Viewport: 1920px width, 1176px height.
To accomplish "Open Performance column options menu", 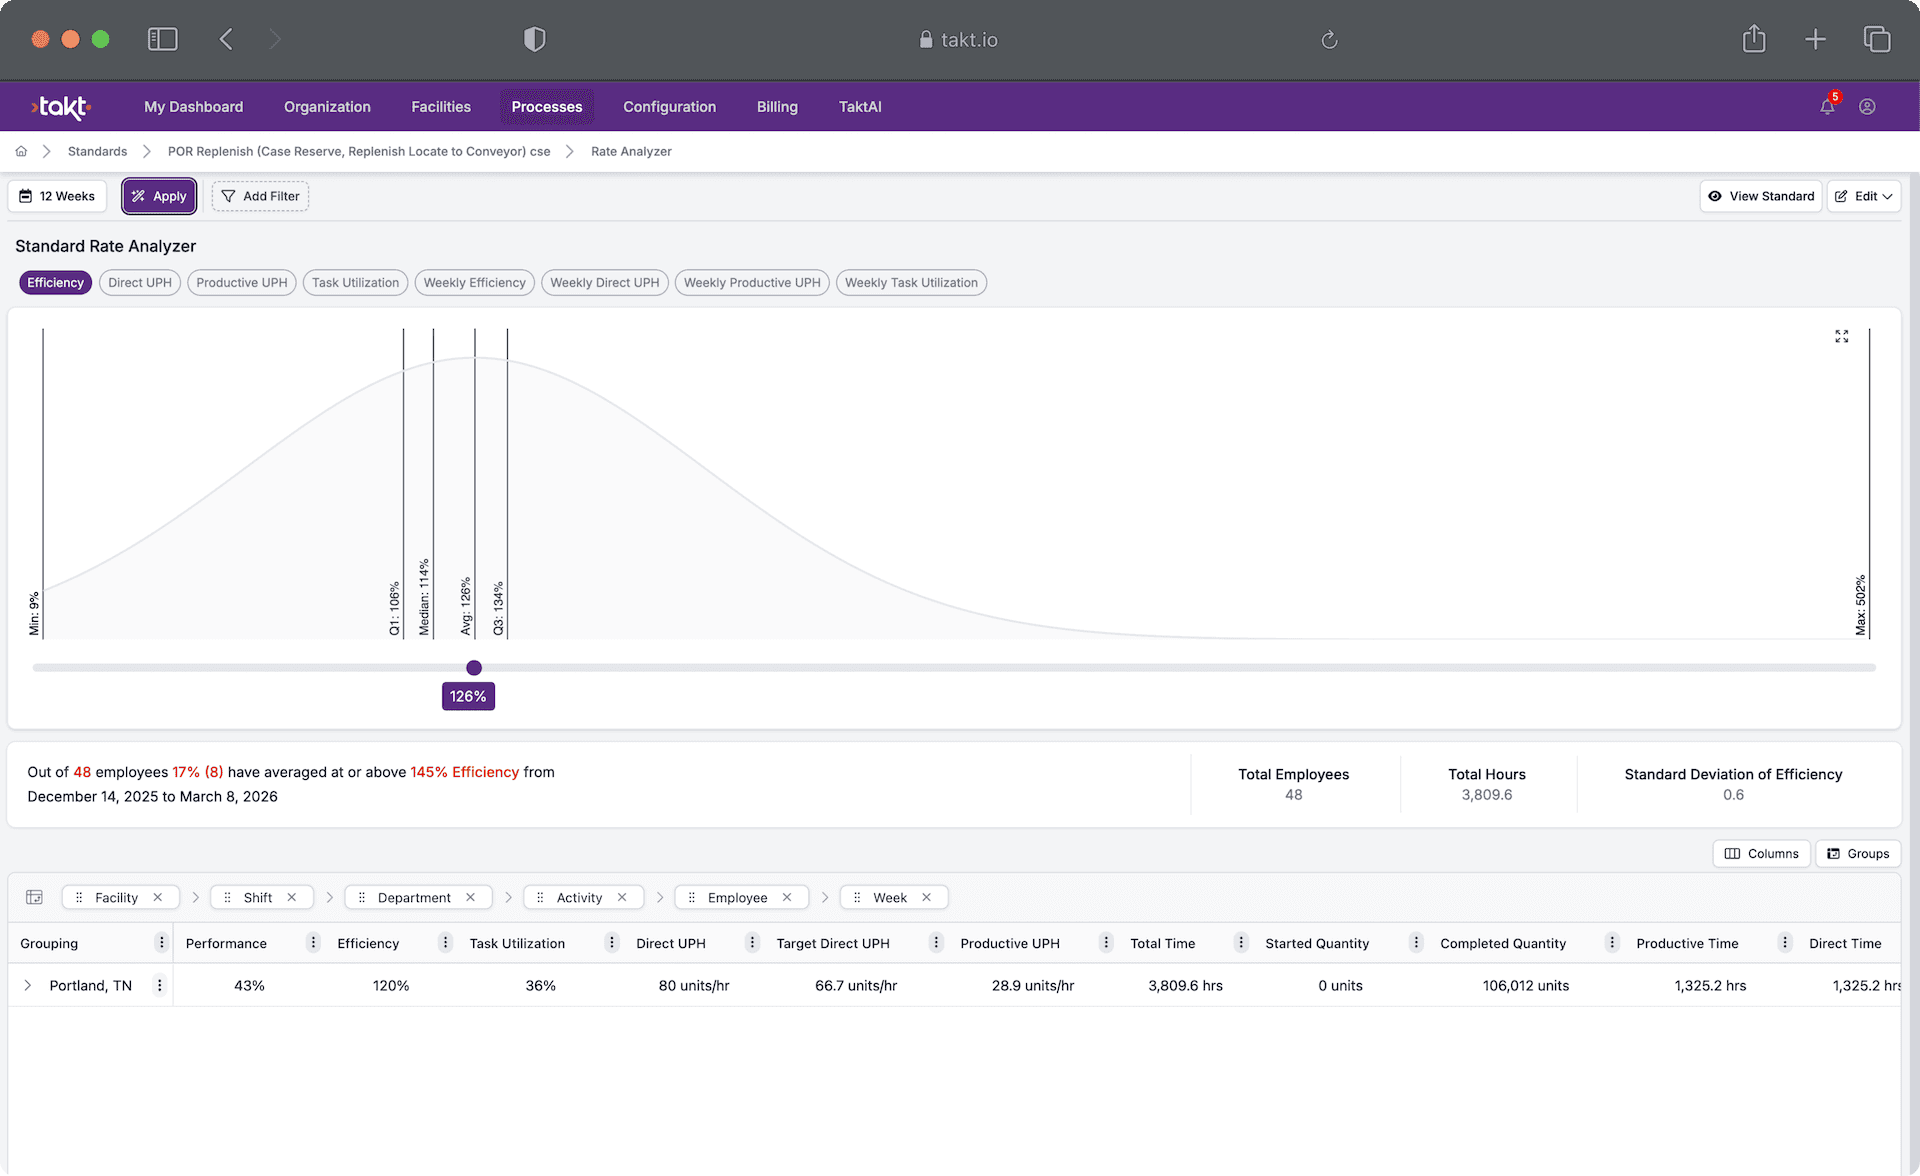I will coord(313,943).
